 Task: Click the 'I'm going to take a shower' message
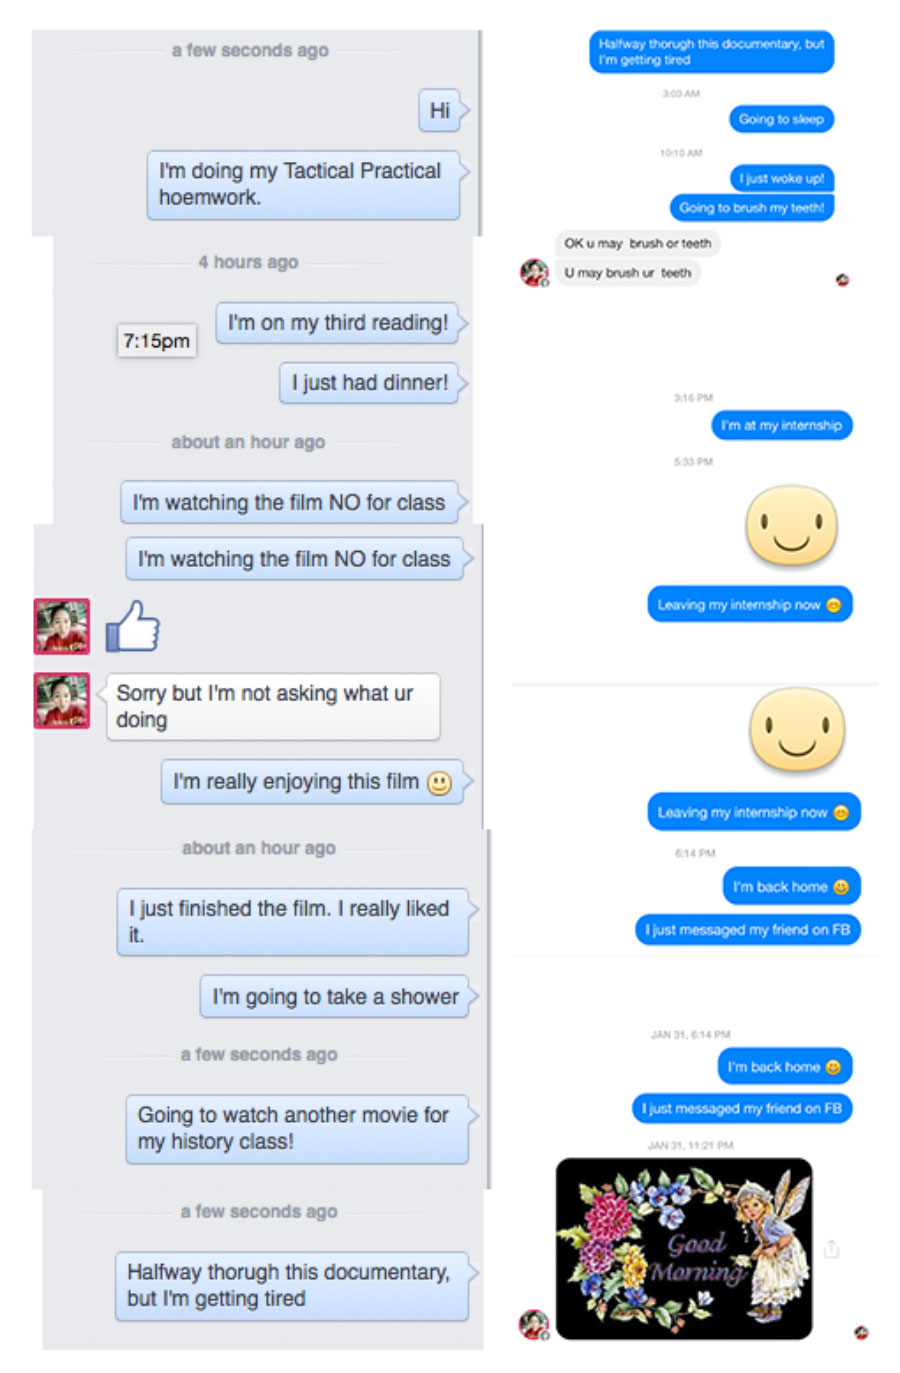[335, 997]
